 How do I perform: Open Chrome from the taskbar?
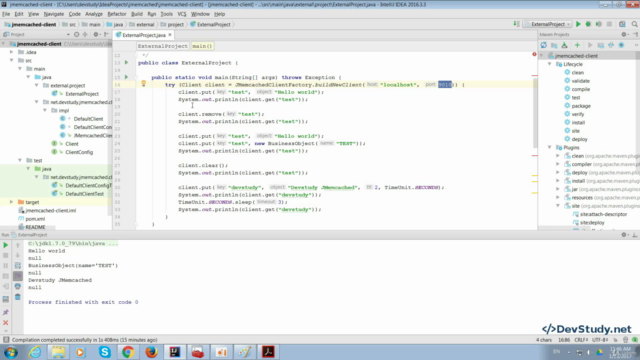(x=128, y=352)
